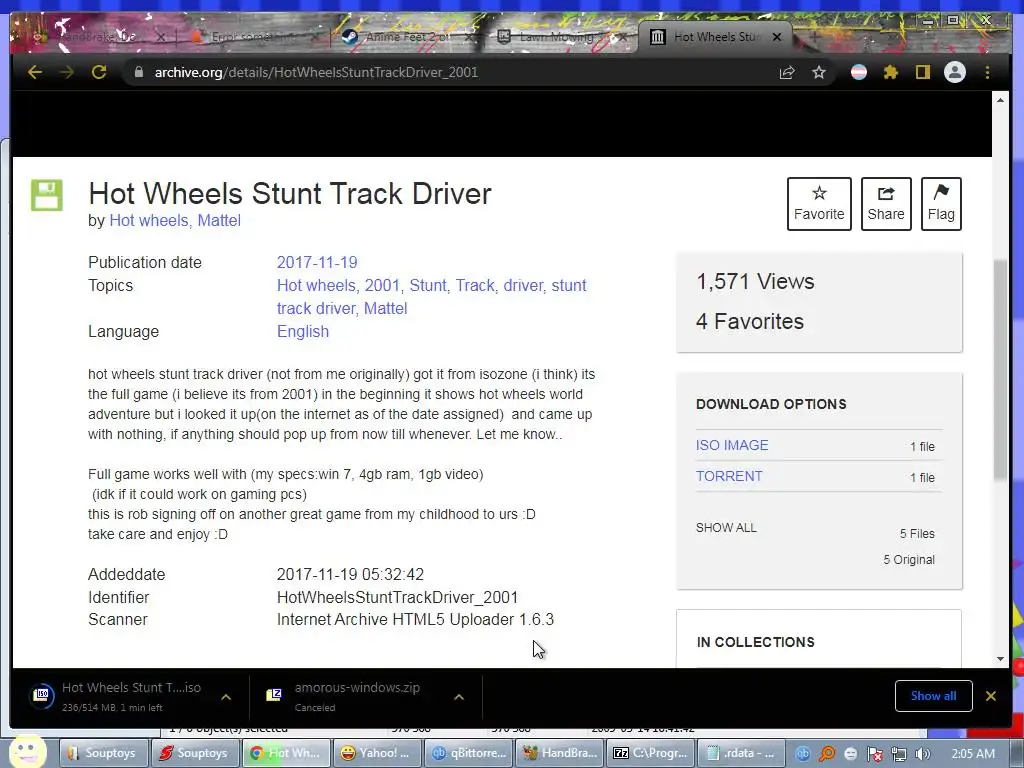Screen dimensions: 1024x768
Task: Reload the archive.org page
Action: [x=99, y=72]
